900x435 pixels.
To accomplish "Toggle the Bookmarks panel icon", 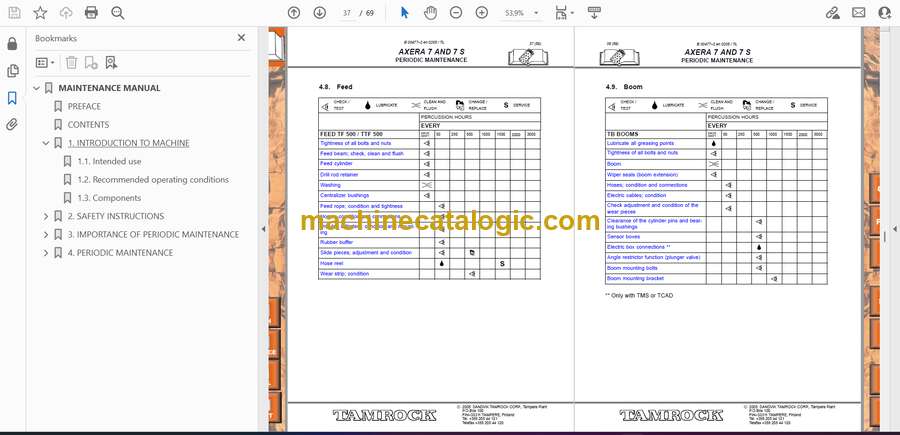I will [12, 98].
